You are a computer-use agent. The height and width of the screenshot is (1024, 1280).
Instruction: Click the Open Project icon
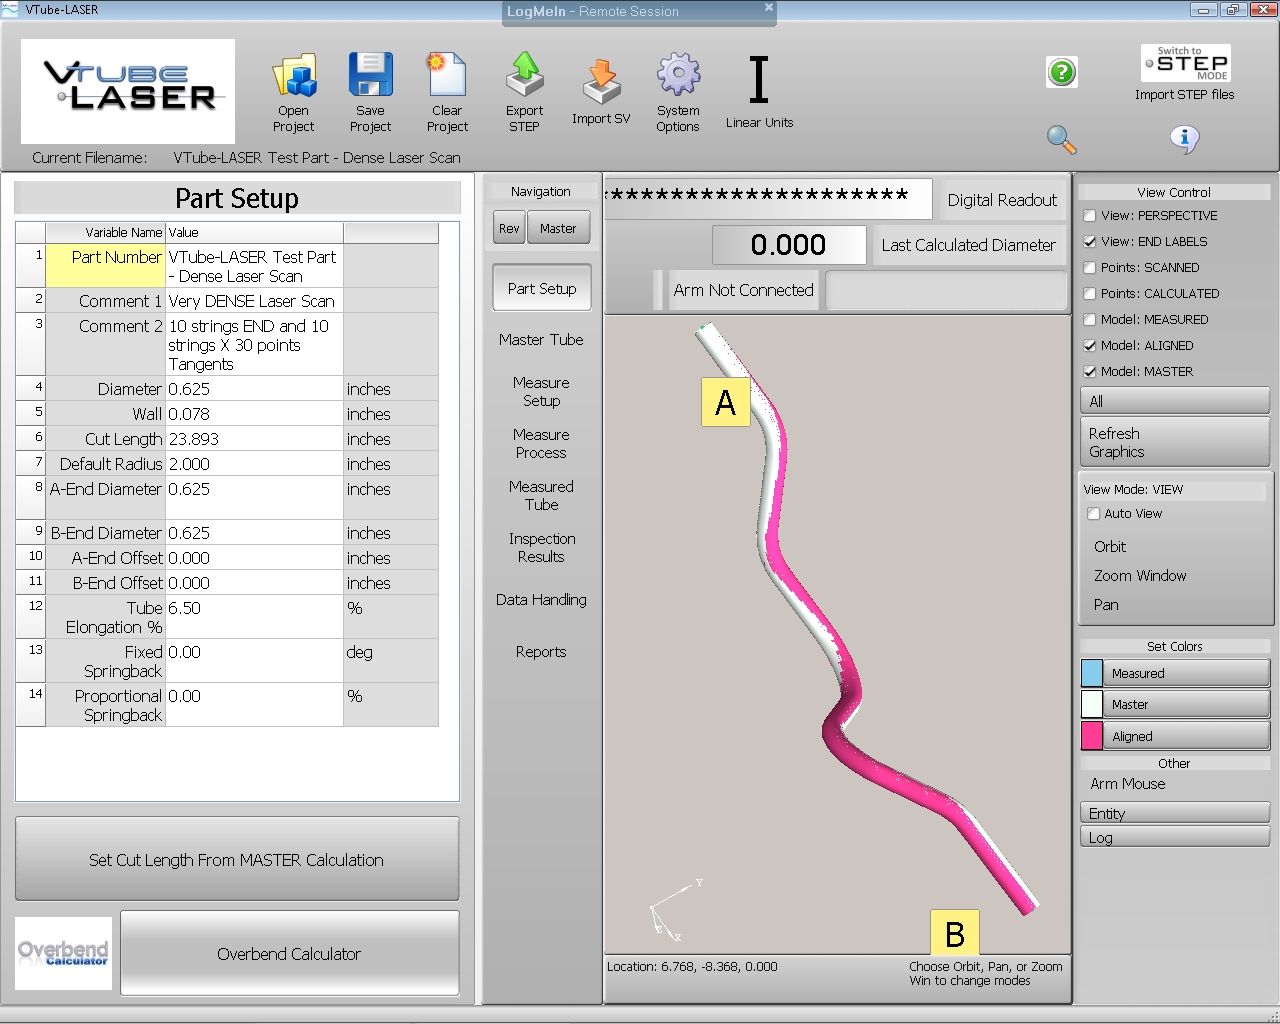click(x=294, y=78)
